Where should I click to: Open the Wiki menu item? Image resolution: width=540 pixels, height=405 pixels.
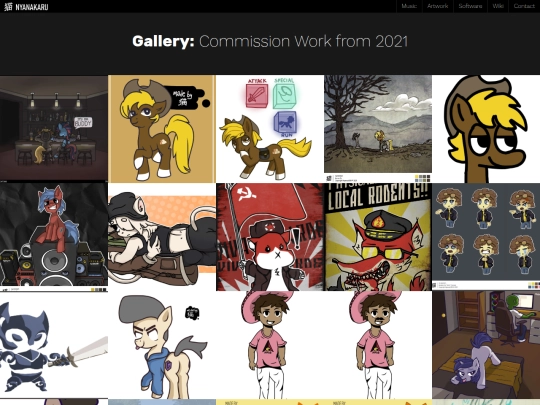point(498,6)
